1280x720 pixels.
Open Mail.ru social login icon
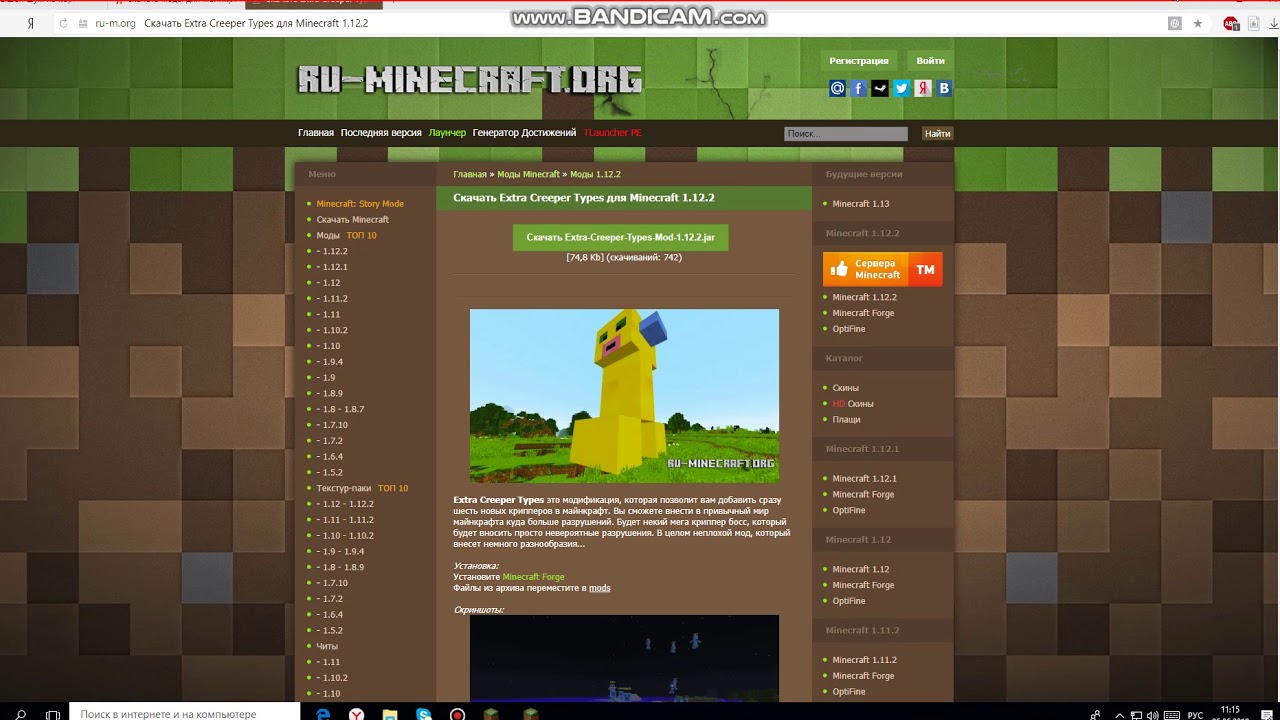click(x=837, y=88)
